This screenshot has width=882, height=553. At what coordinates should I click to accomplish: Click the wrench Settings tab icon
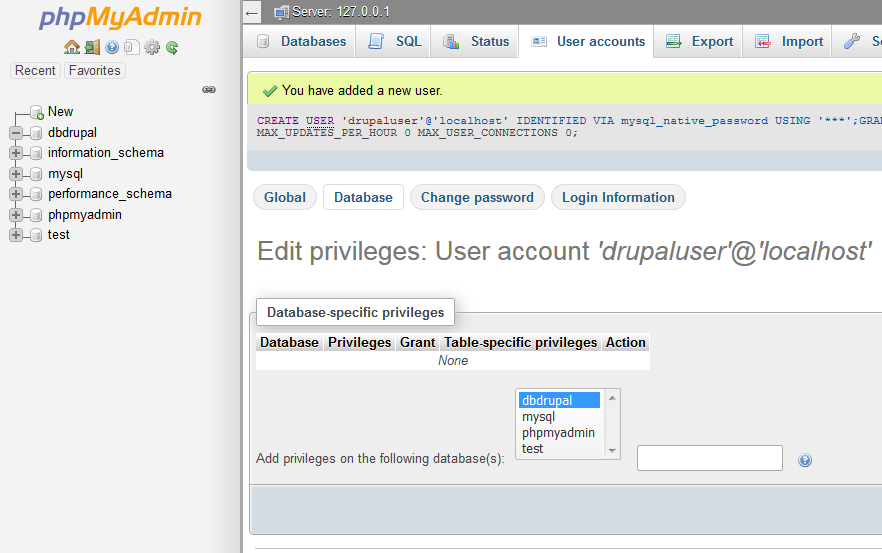(x=852, y=41)
